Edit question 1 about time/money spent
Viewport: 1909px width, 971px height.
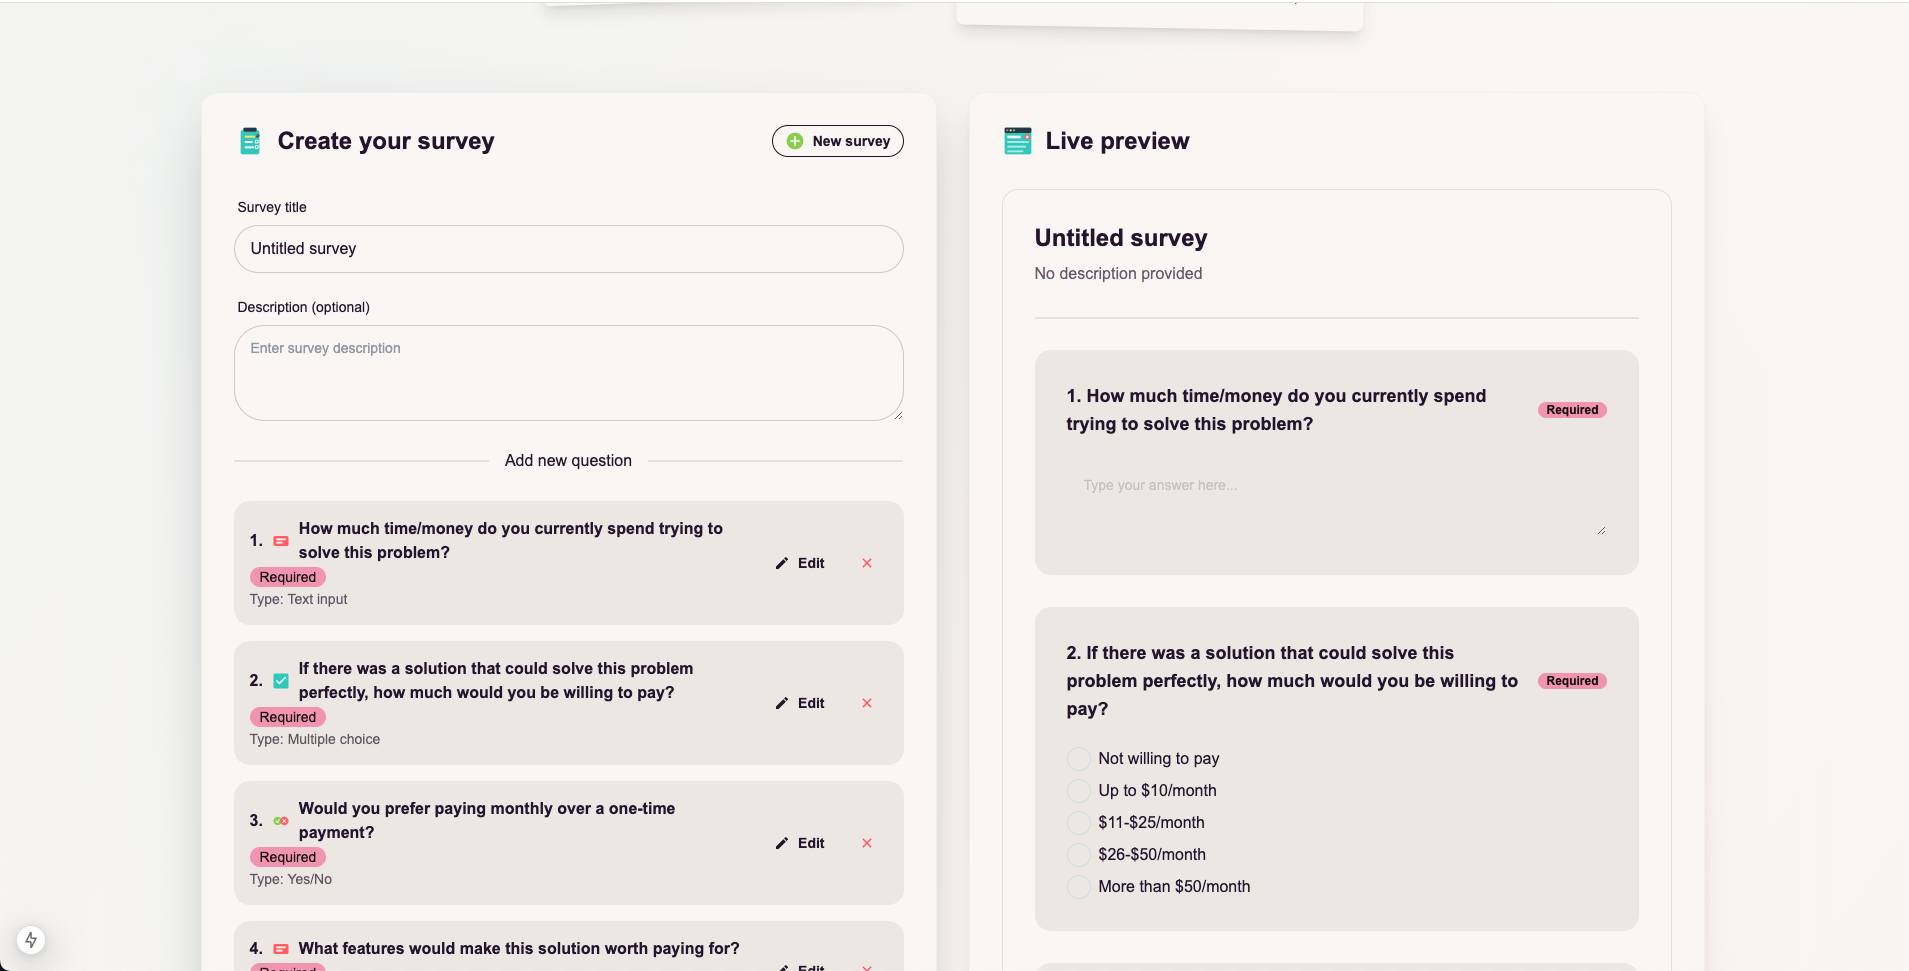click(x=800, y=563)
